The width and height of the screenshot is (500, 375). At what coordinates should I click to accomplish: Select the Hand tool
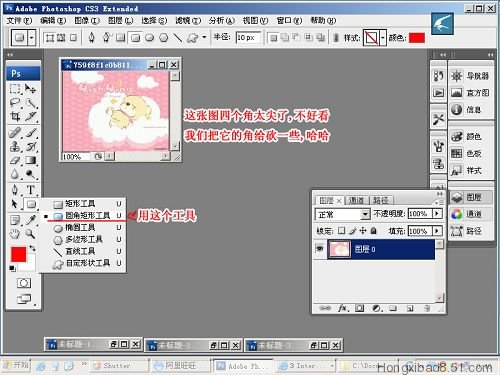[x=15, y=234]
